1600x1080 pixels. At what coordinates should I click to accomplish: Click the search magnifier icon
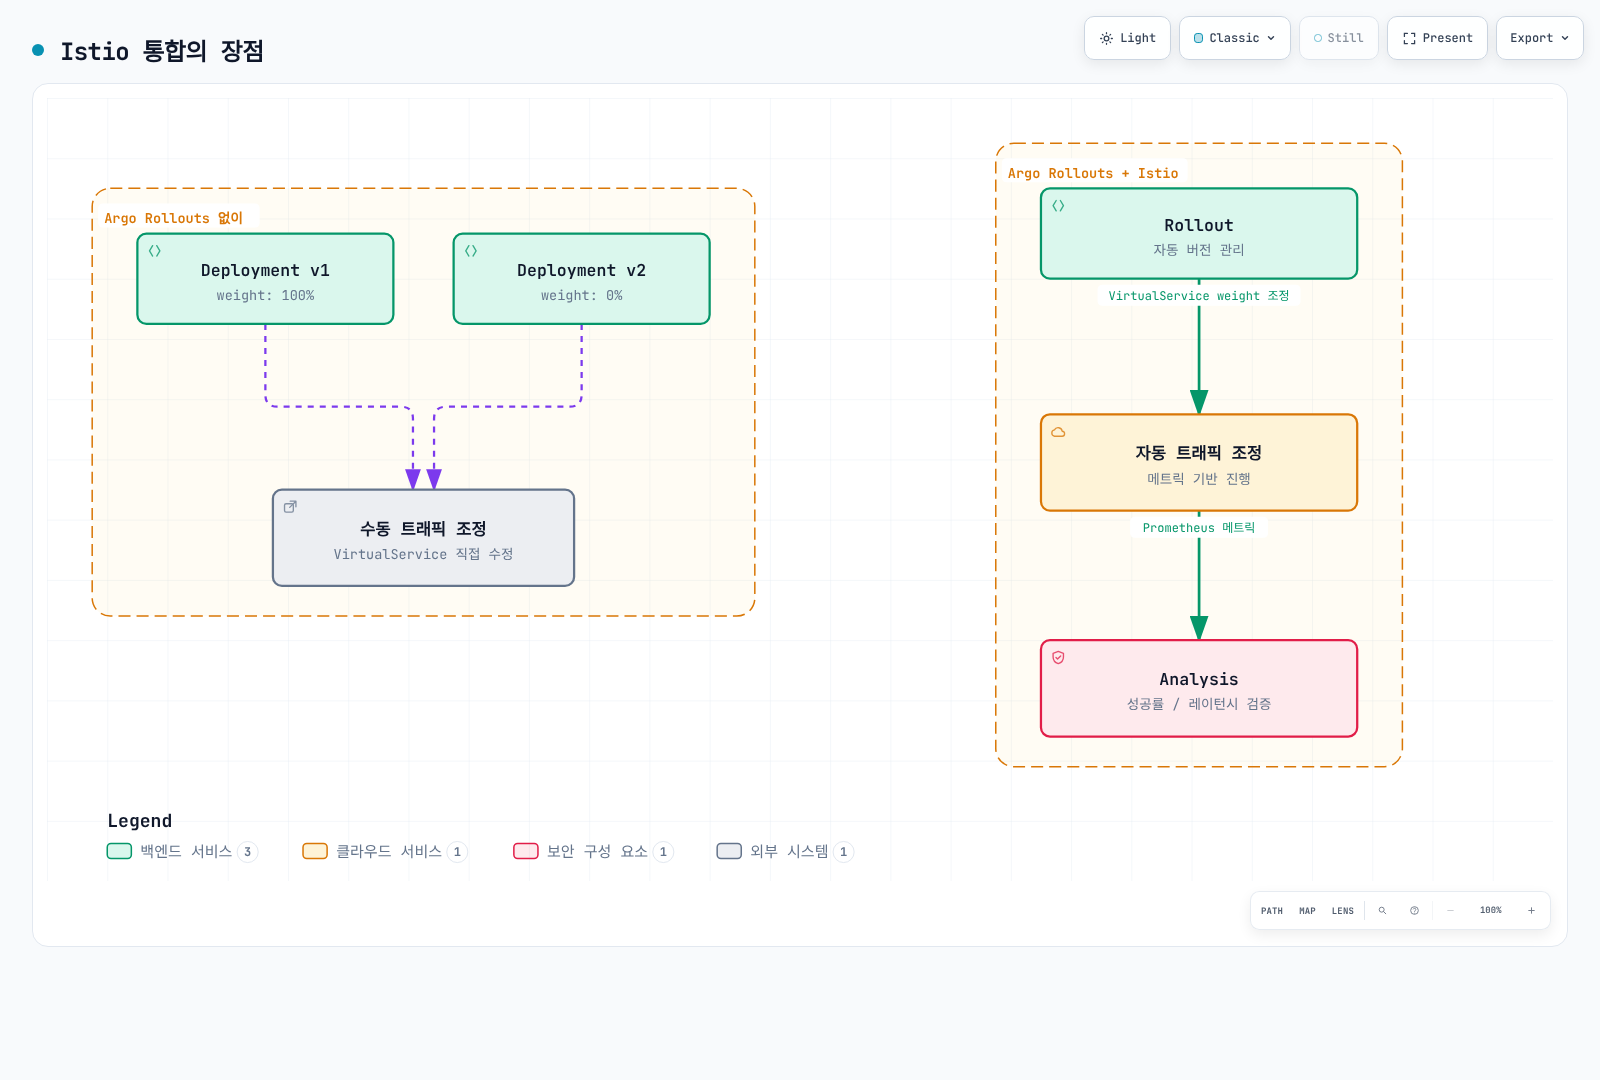1382,911
